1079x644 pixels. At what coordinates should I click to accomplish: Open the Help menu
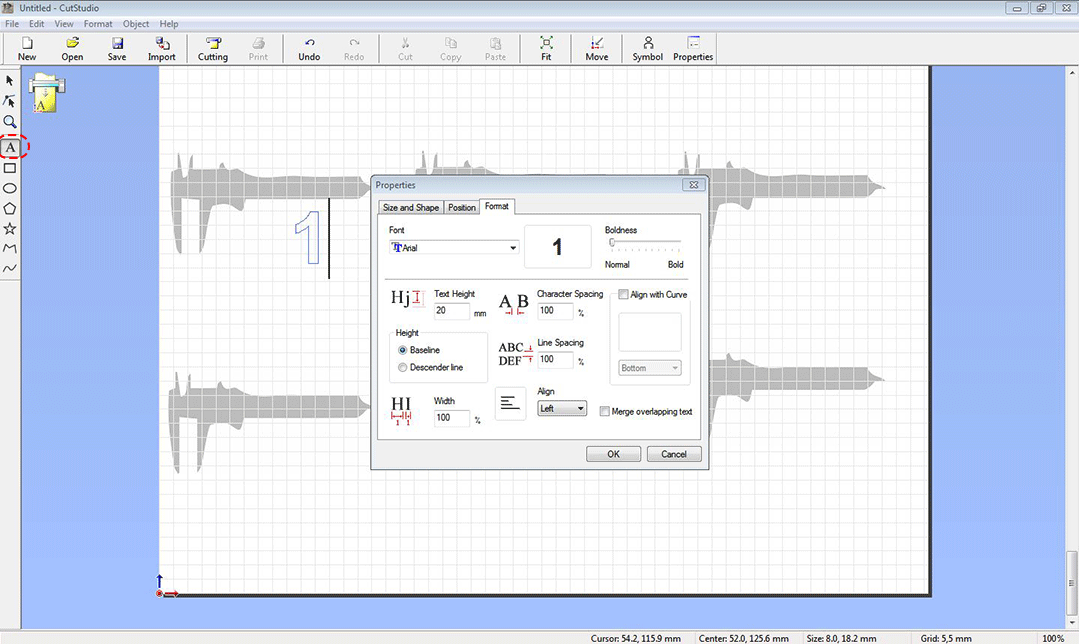click(x=169, y=23)
